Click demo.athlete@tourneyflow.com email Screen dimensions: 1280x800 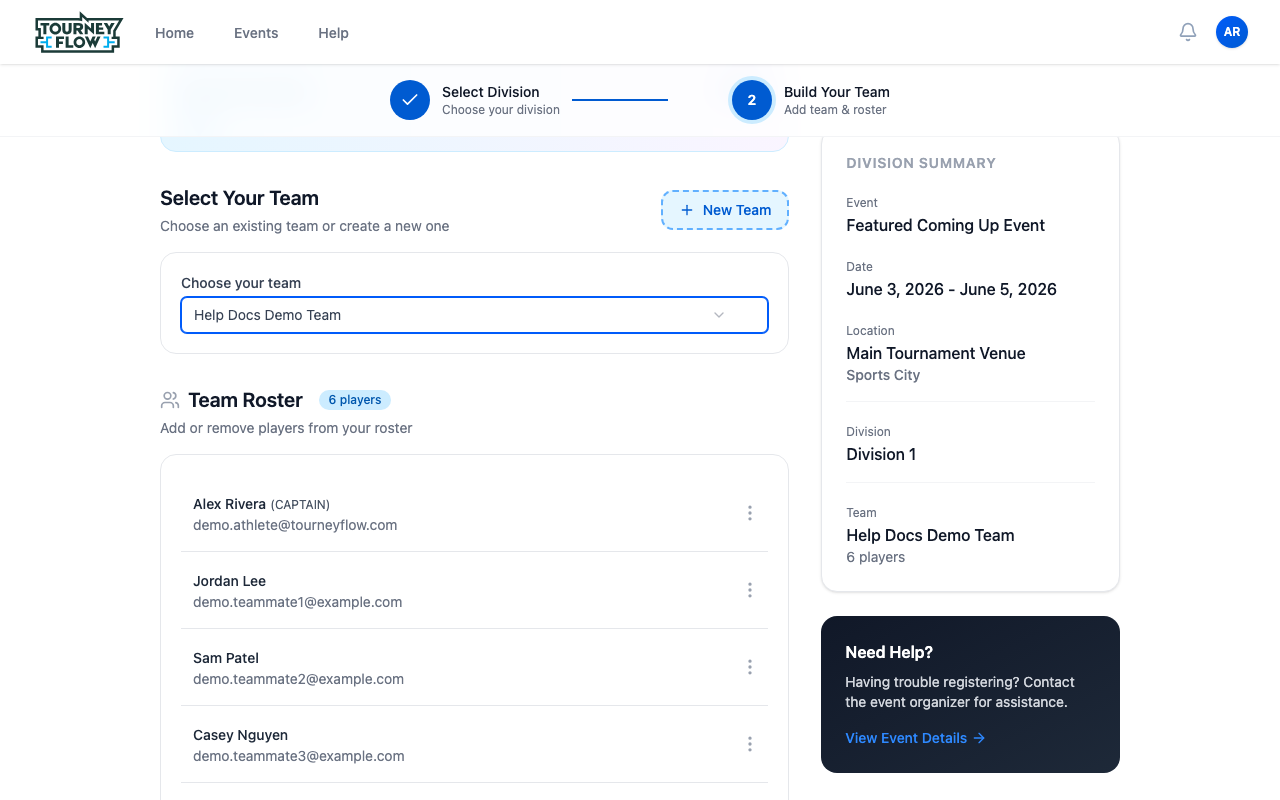point(295,525)
